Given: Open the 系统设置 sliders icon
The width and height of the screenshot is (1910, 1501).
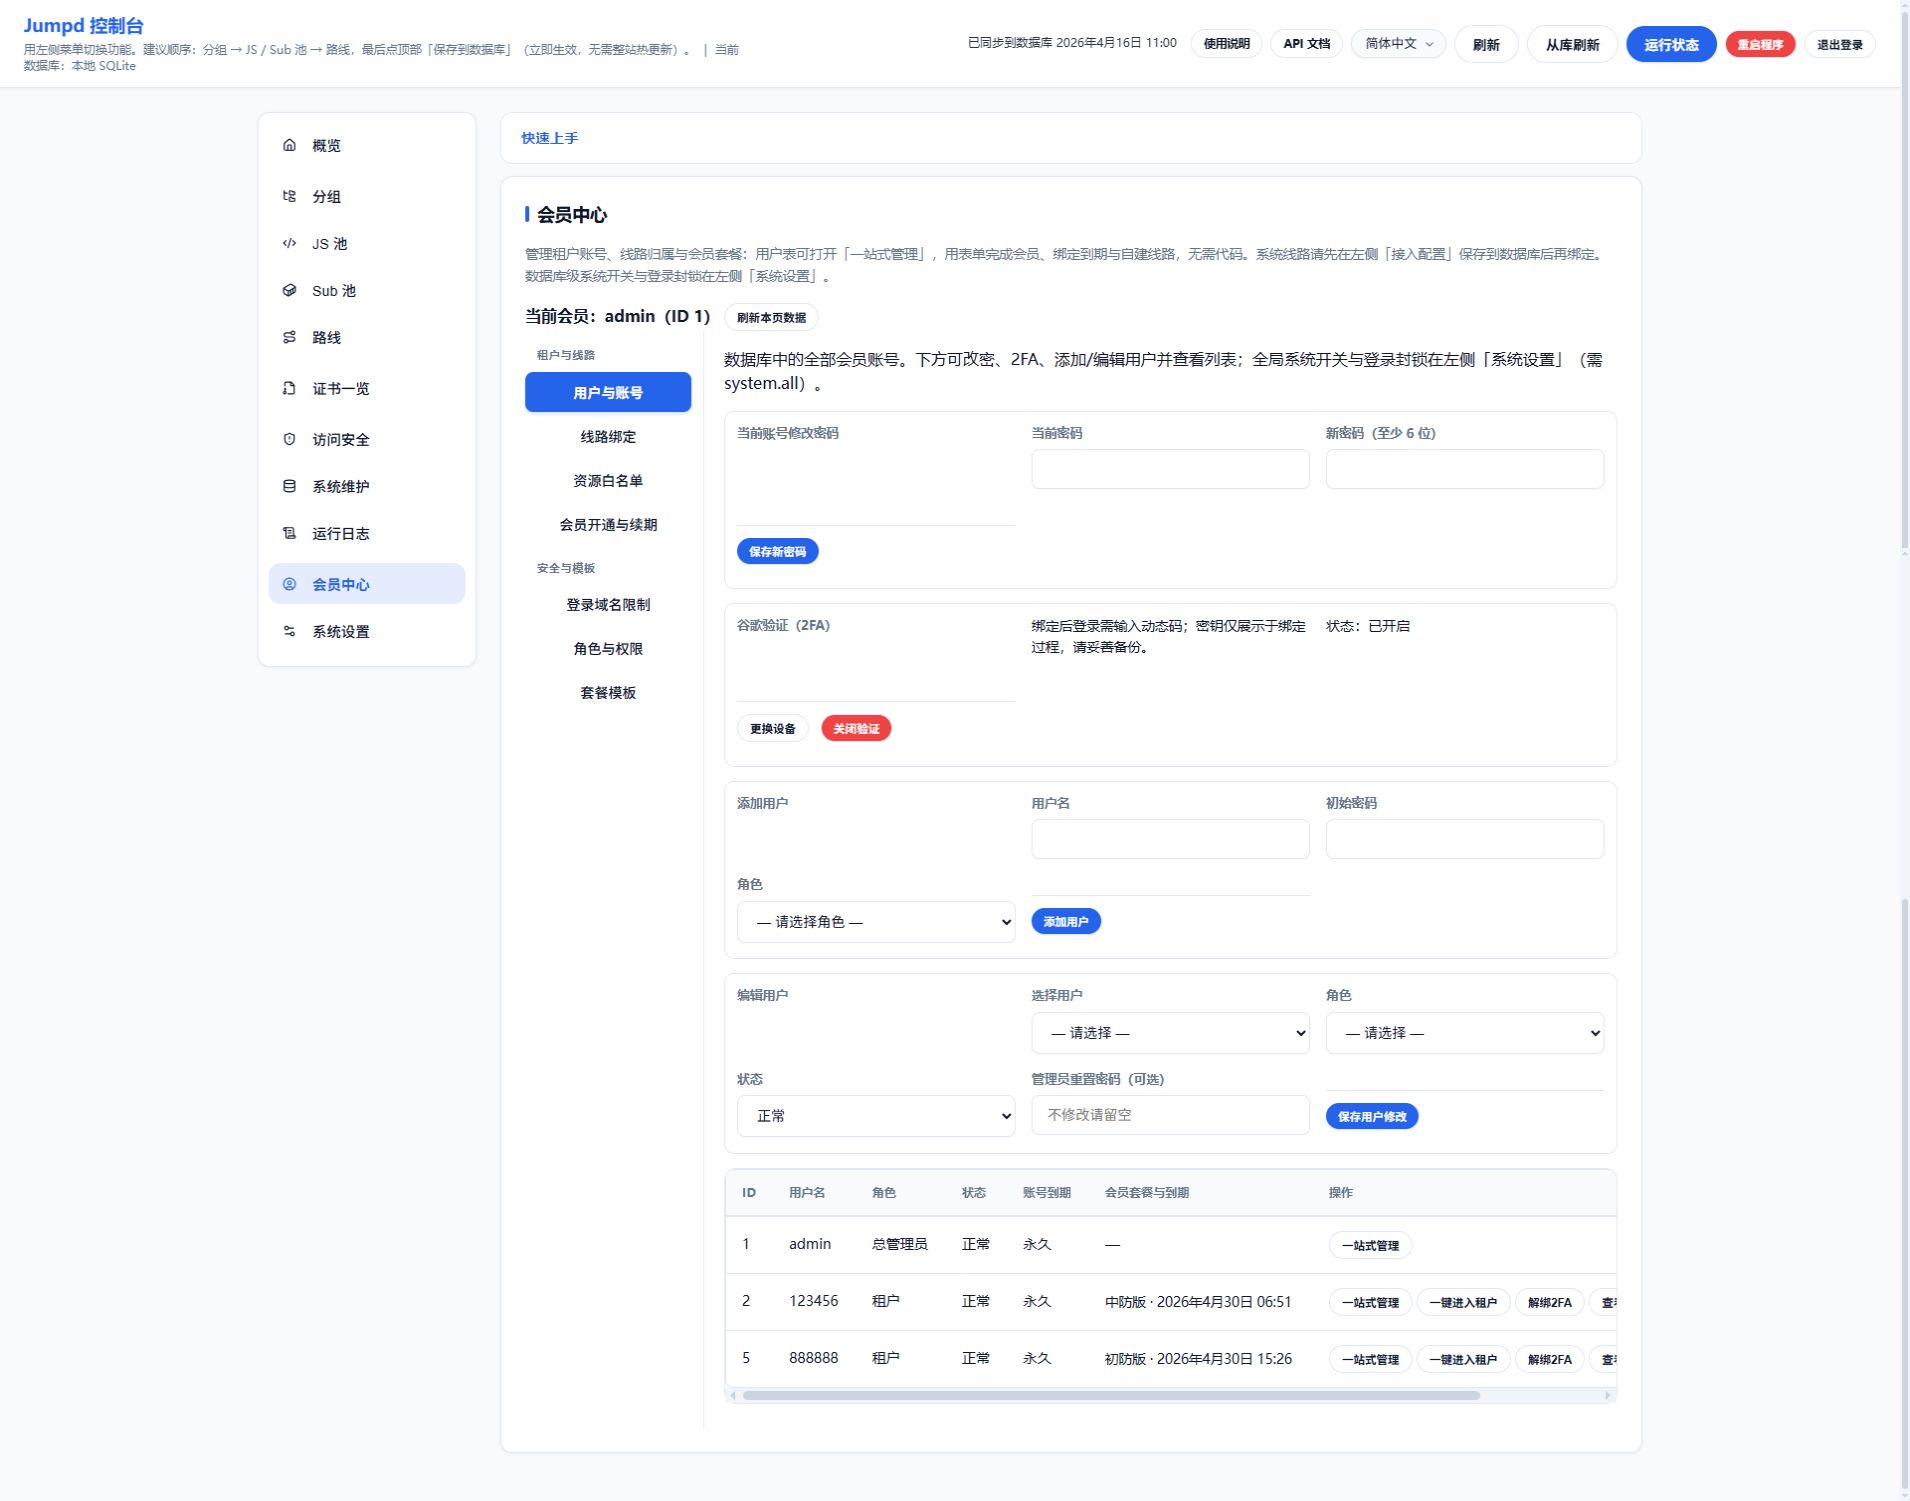Looking at the screenshot, I should pyautogui.click(x=289, y=631).
